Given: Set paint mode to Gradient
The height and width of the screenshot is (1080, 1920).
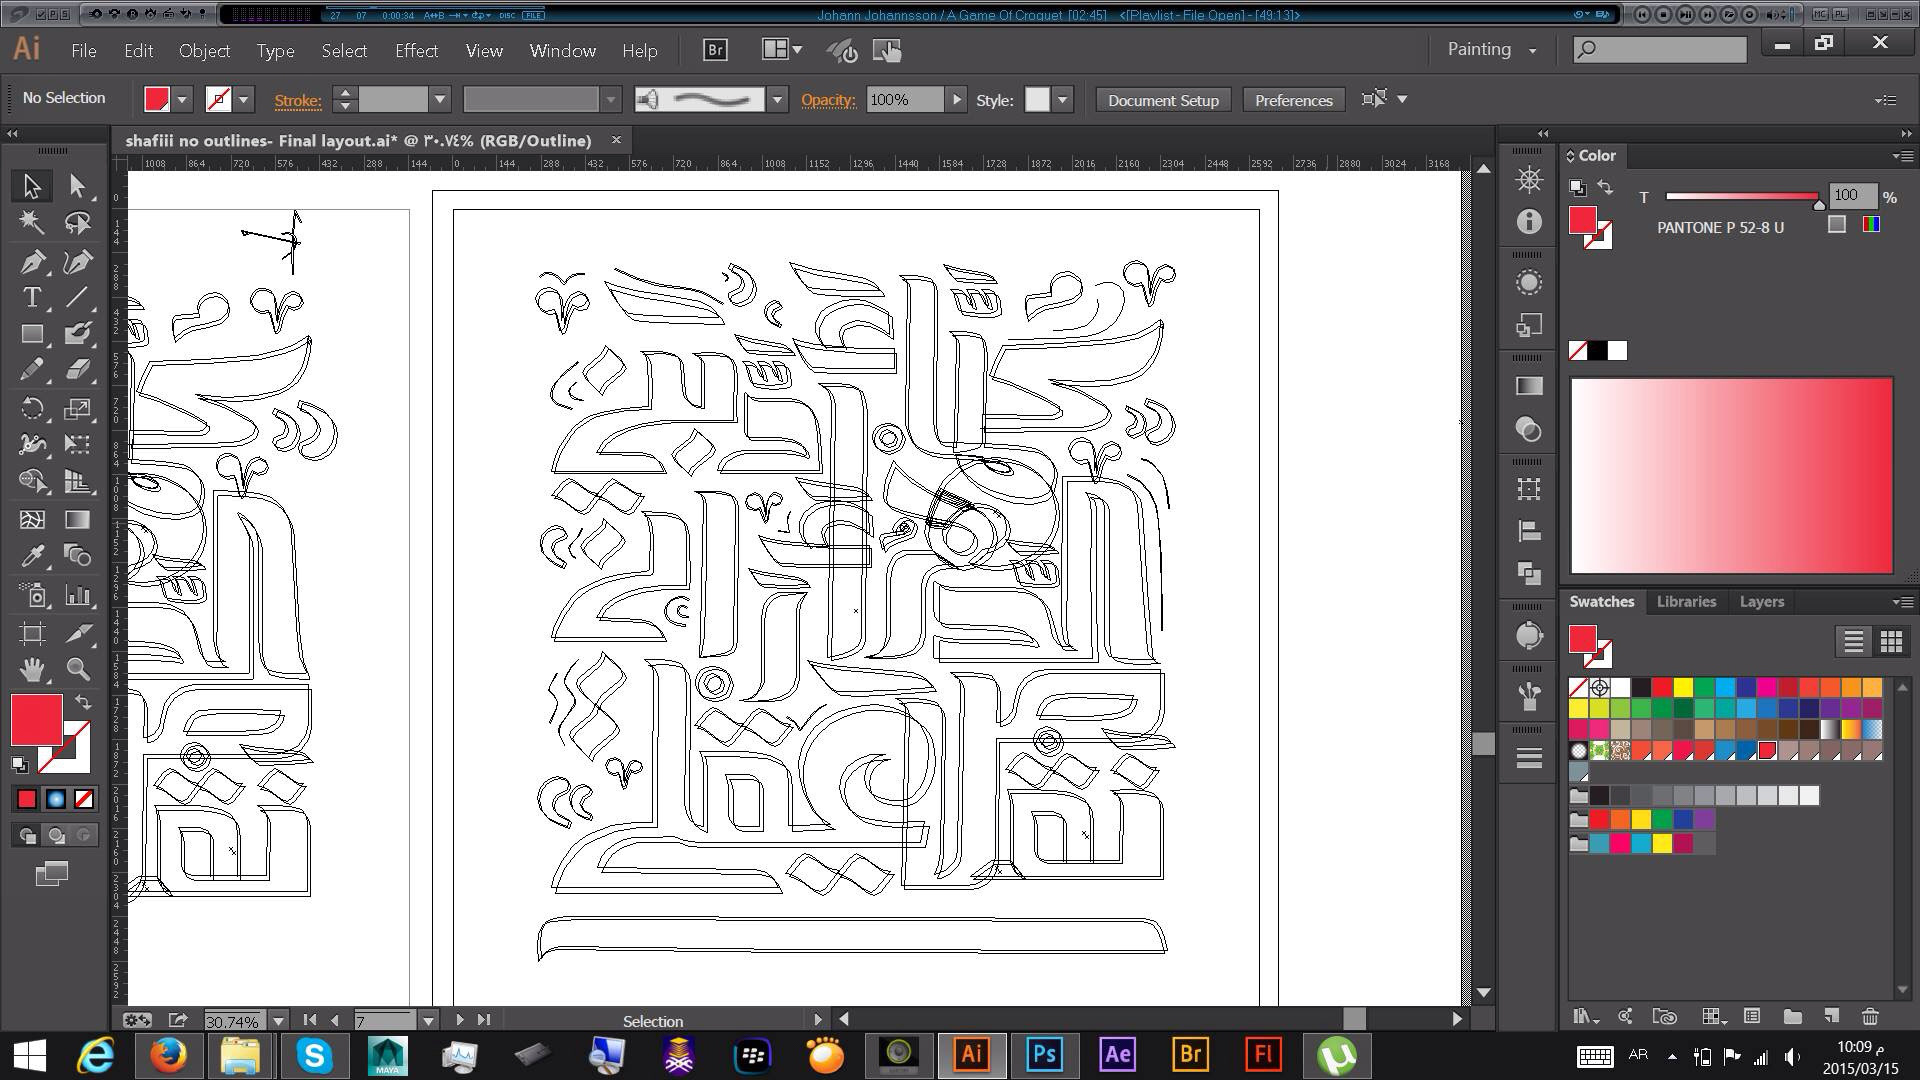Looking at the screenshot, I should [56, 799].
